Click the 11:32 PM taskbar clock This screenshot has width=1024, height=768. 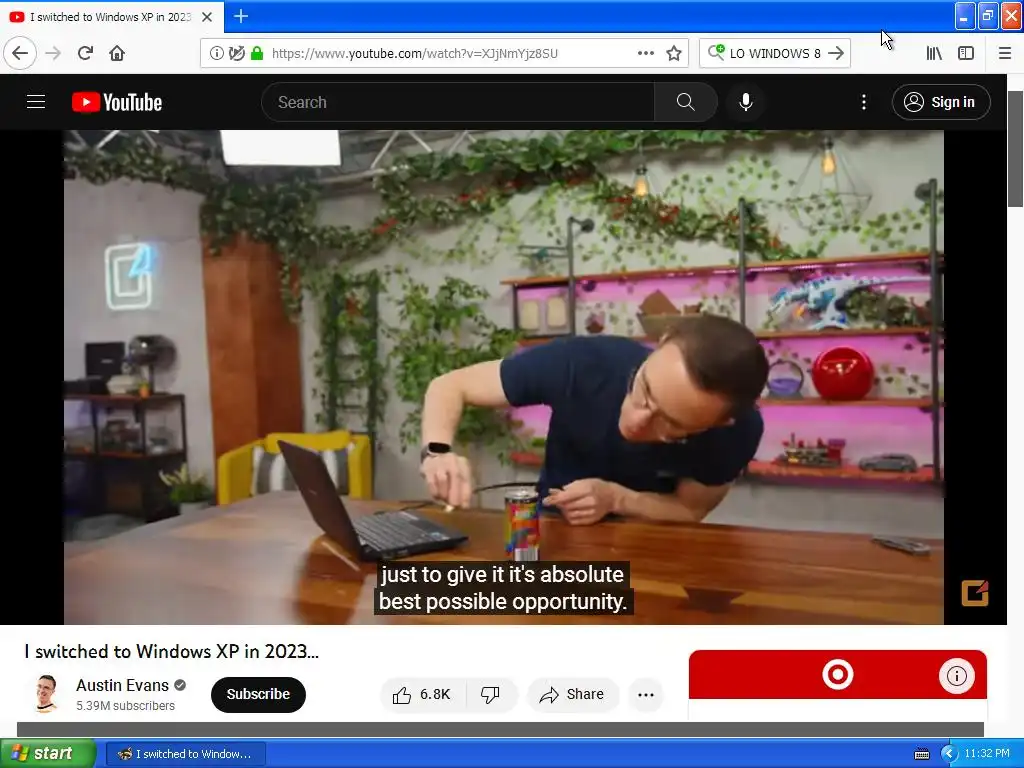pos(987,753)
